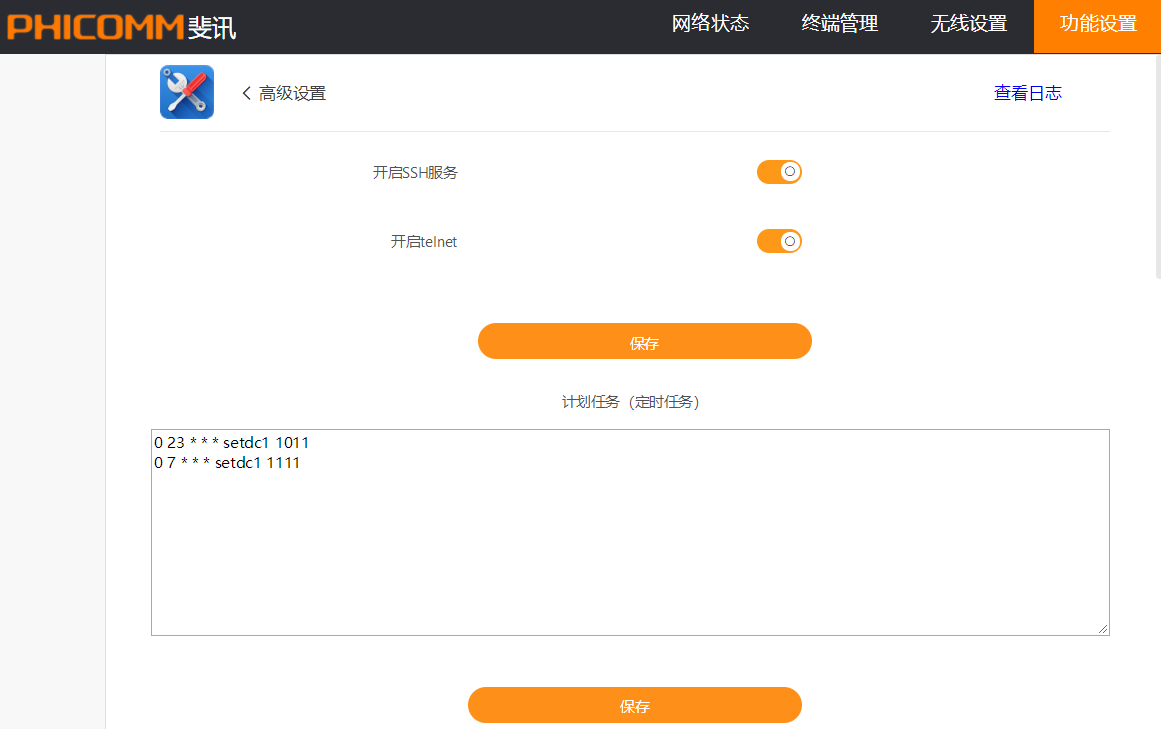Click the textarea resize handle corner

[1103, 628]
